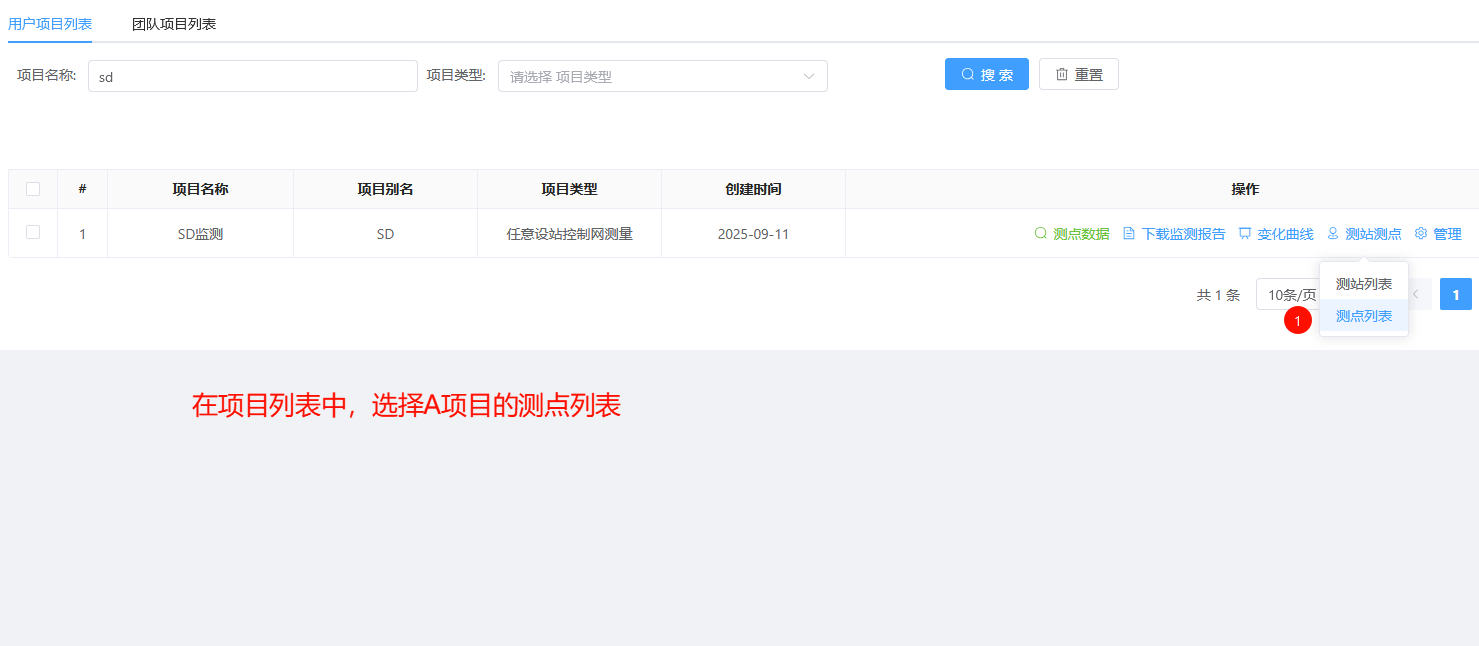The height and width of the screenshot is (646, 1479).
Task: Click the 创建时间 column header
Action: (x=753, y=189)
